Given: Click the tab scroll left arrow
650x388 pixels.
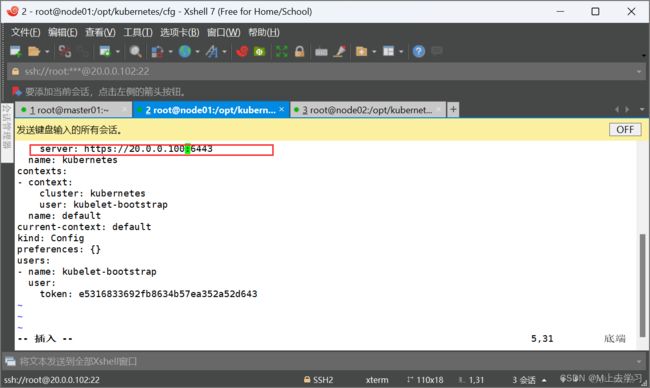Looking at the screenshot, I should pos(617,109).
